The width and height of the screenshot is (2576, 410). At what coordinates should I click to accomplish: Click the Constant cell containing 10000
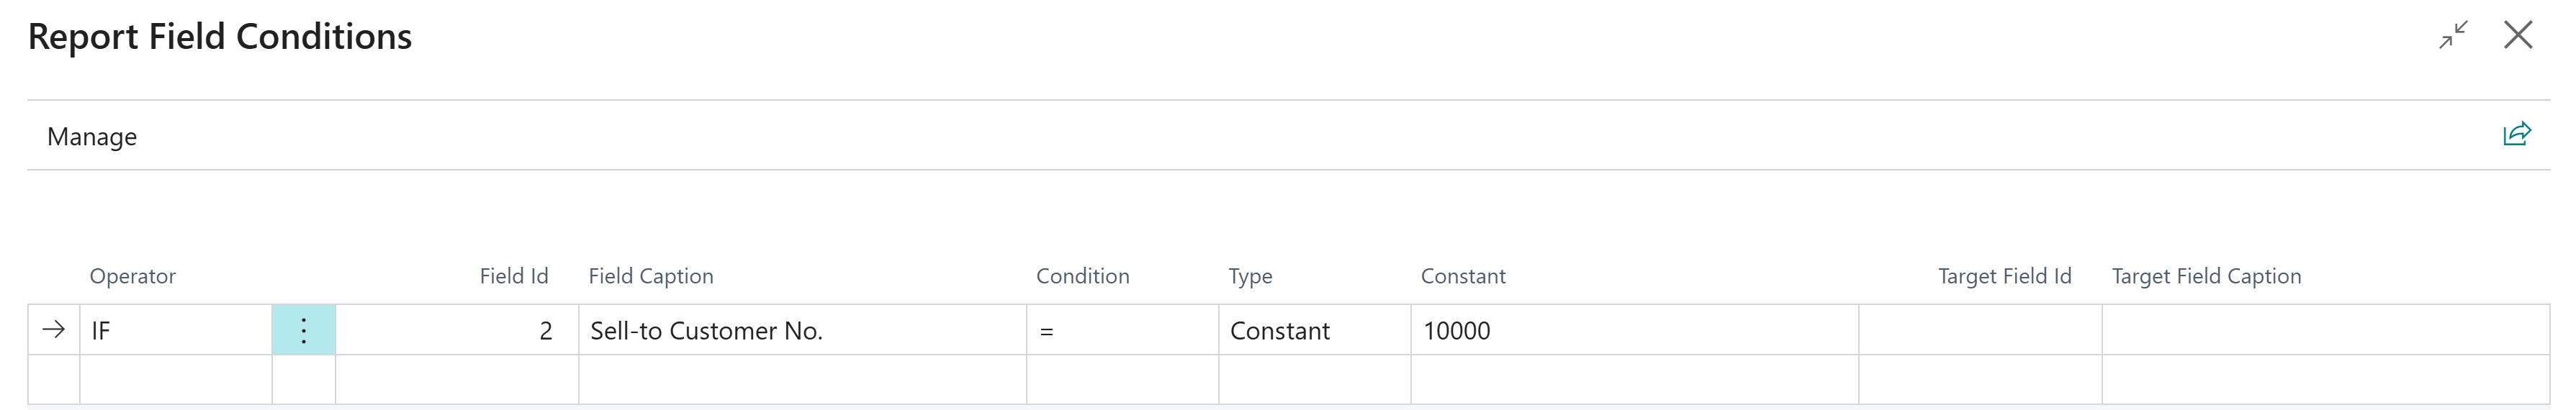[x=1633, y=330]
